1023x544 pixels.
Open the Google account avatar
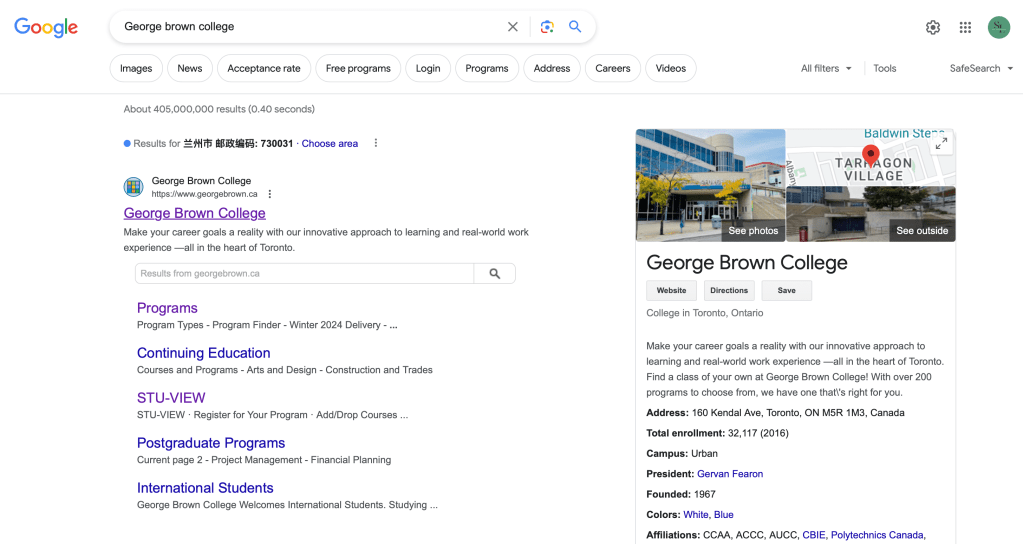tap(998, 28)
